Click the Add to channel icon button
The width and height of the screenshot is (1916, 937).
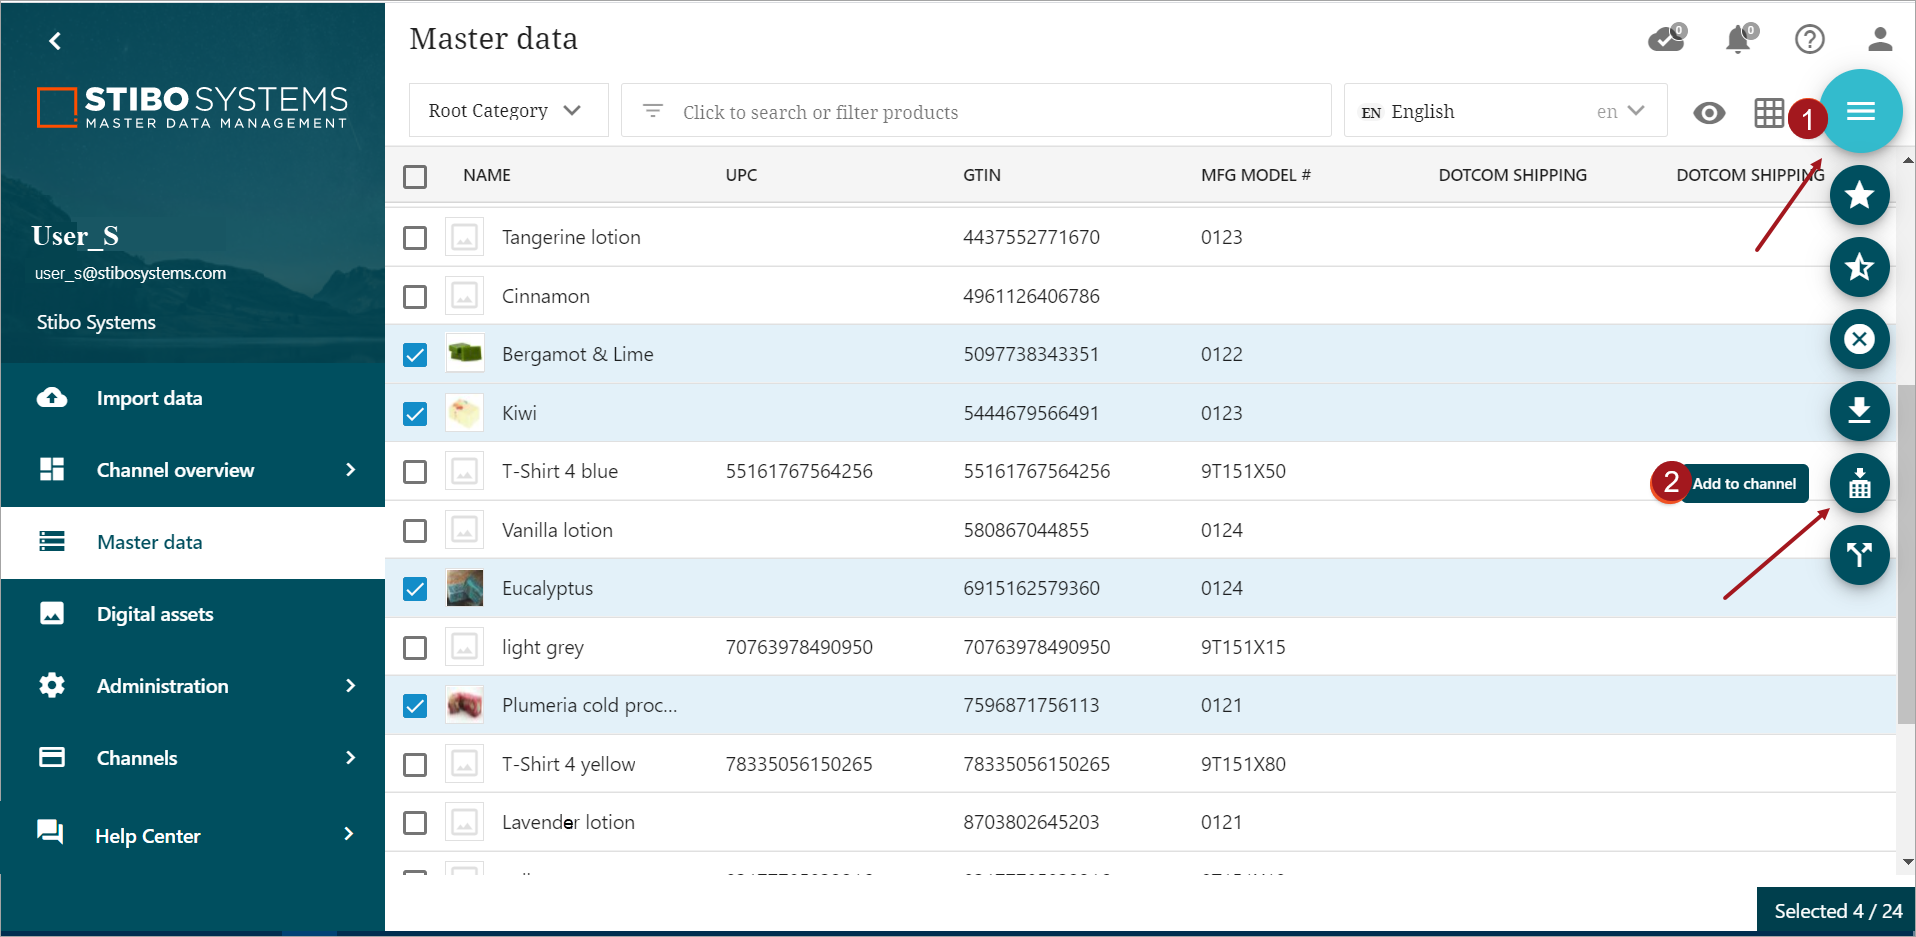(1859, 484)
